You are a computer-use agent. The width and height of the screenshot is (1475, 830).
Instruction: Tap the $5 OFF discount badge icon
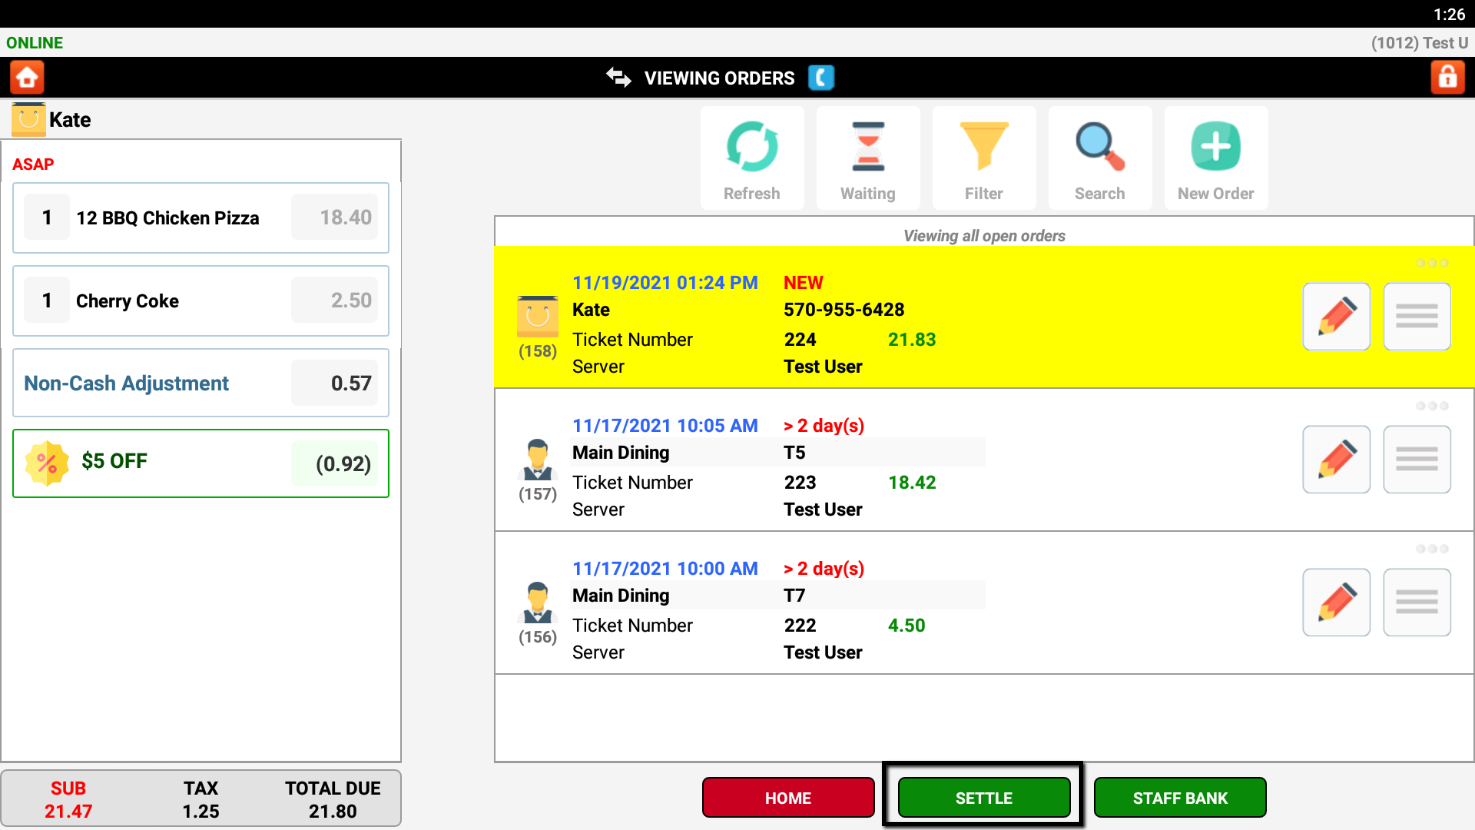tap(47, 463)
